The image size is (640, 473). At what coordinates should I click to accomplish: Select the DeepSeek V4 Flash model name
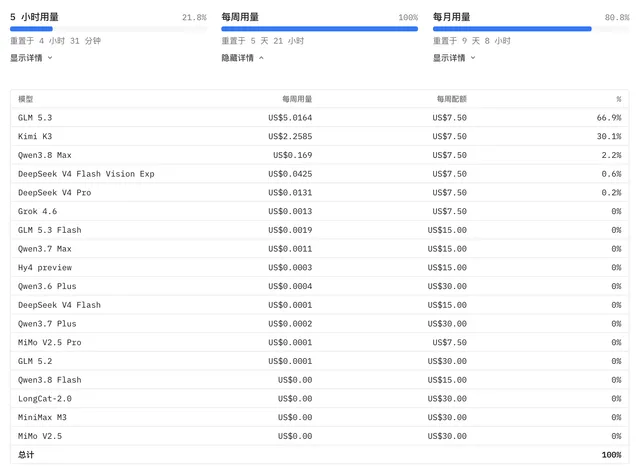pyautogui.click(x=60, y=305)
